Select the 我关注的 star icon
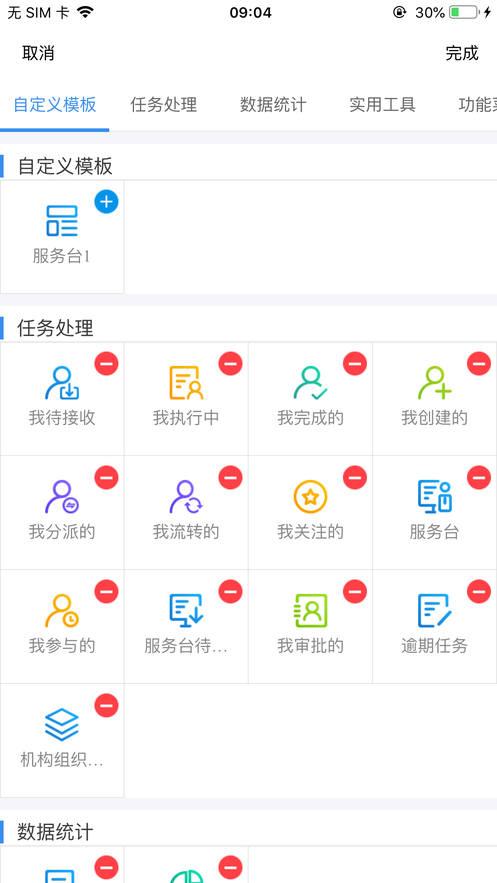 (x=310, y=497)
